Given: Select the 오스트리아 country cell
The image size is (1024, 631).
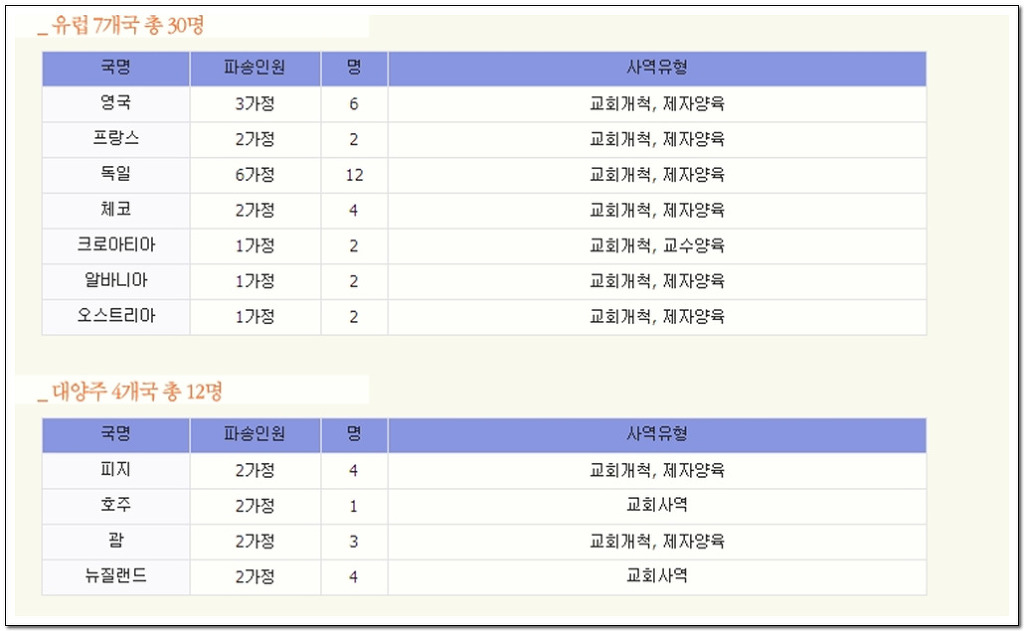Looking at the screenshot, I should click(116, 317).
